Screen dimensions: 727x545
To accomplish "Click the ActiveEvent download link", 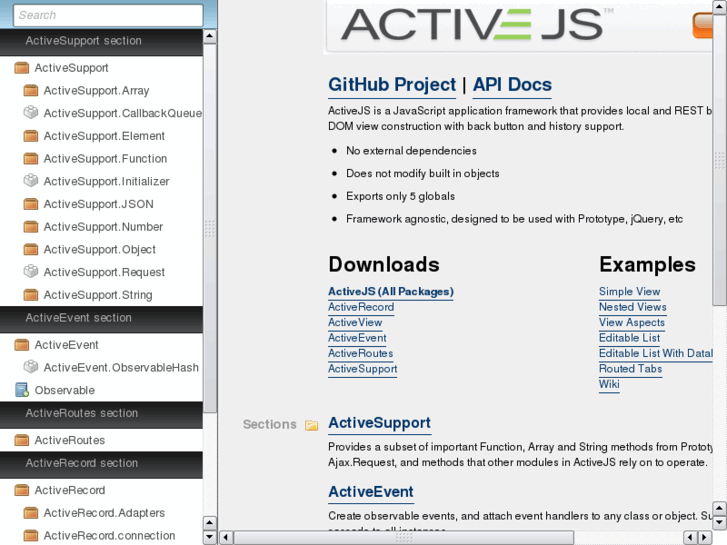I will point(357,338).
